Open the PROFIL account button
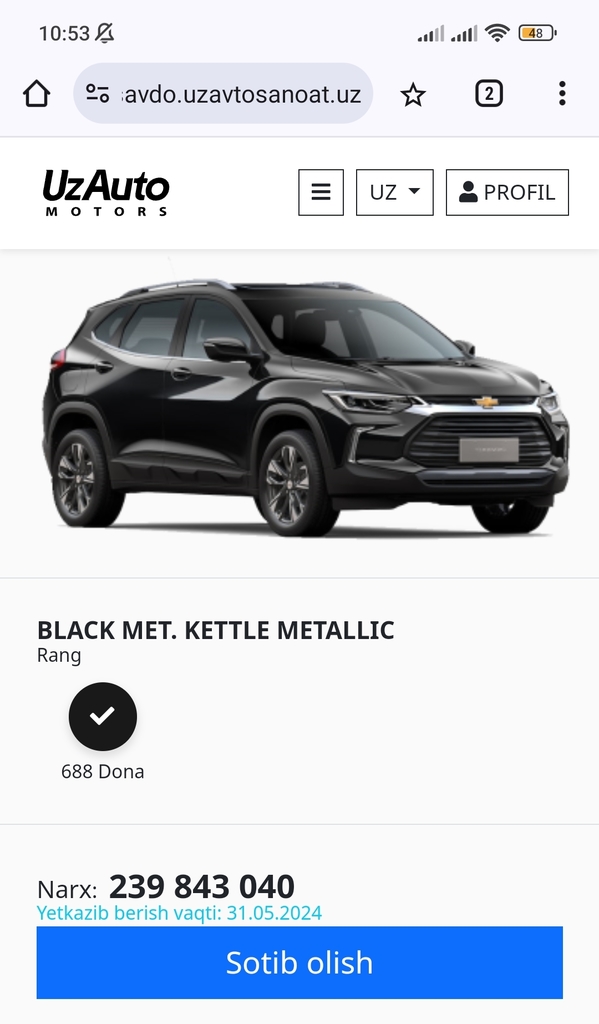The image size is (599, 1024). (x=507, y=192)
